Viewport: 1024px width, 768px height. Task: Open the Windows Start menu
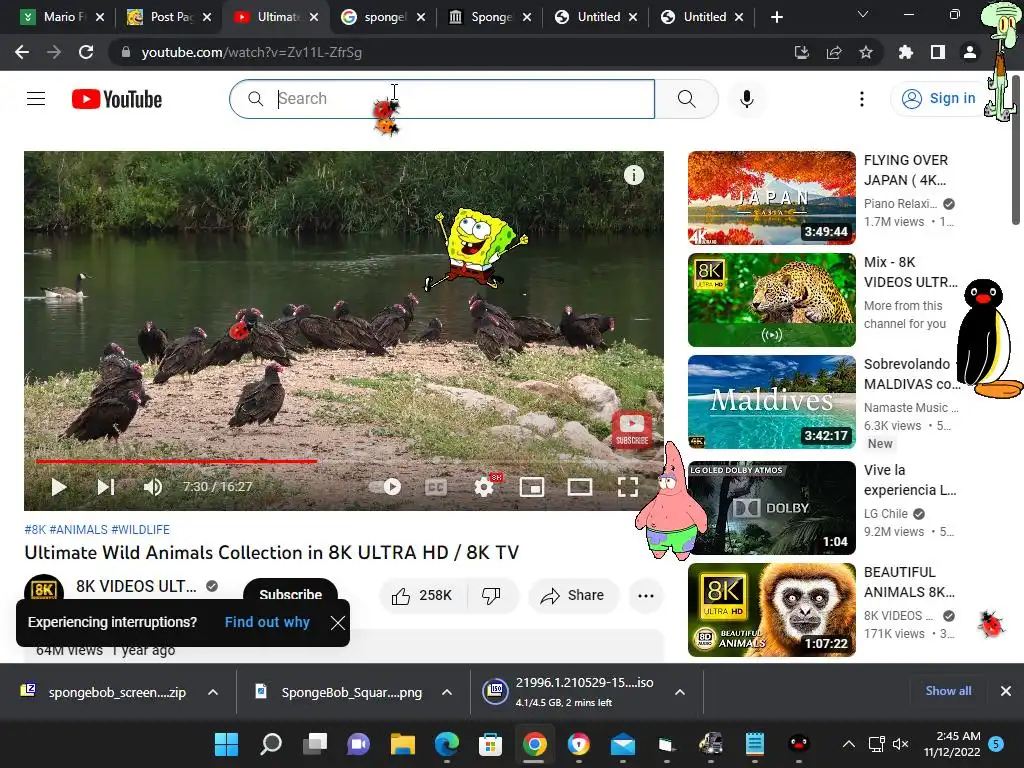pos(227,744)
